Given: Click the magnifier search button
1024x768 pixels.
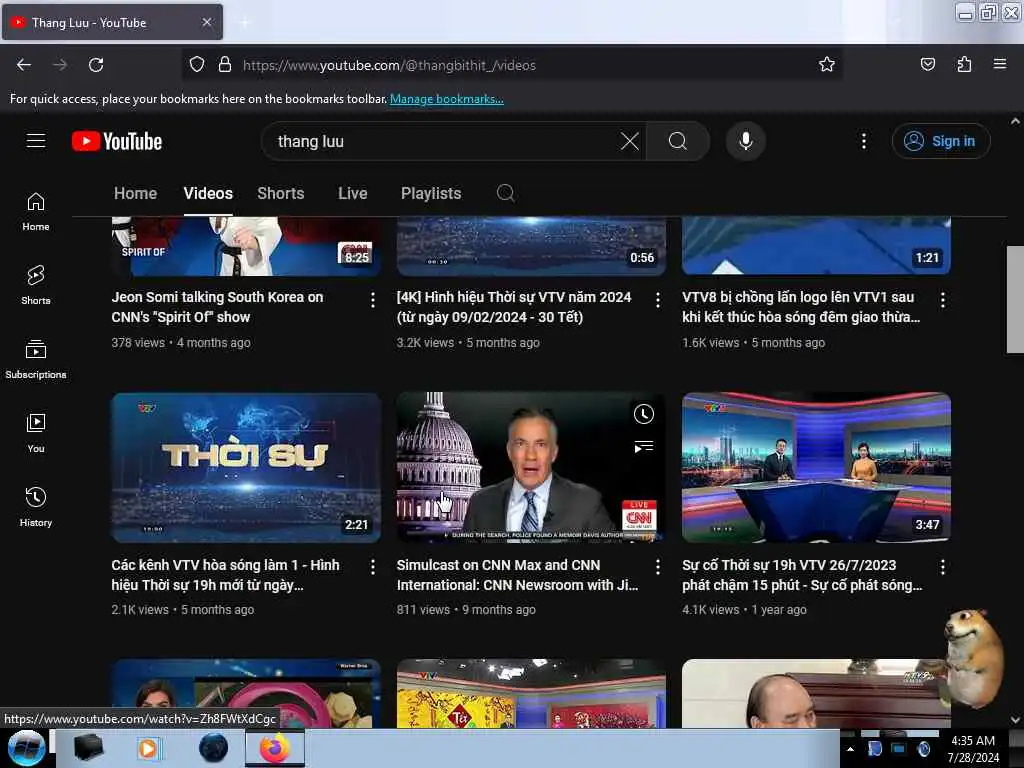Looking at the screenshot, I should 678,141.
